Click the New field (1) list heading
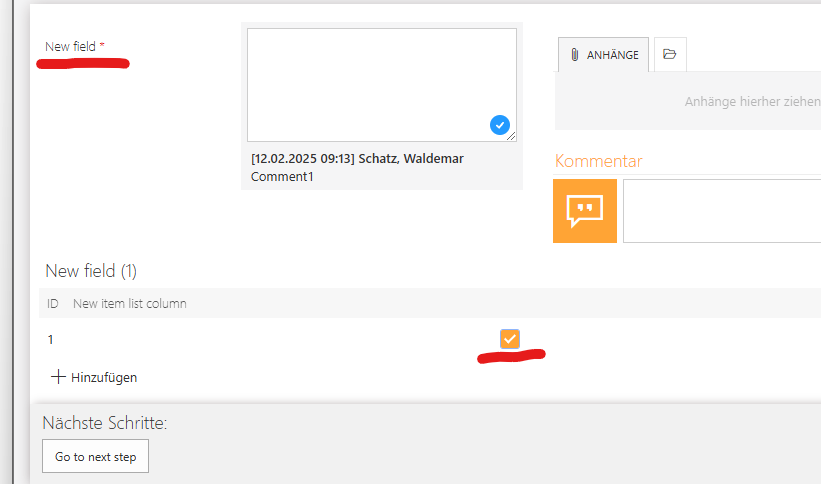821x484 pixels. [91, 271]
